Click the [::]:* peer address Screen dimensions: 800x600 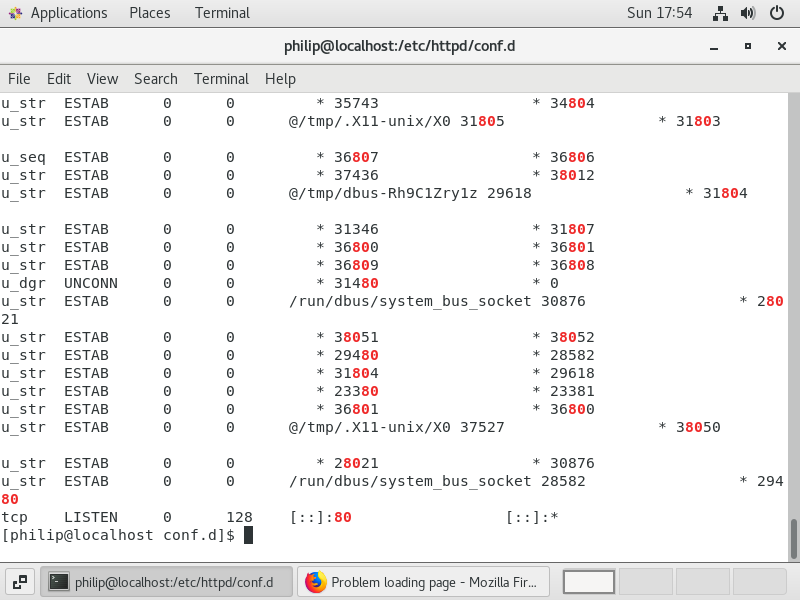pyautogui.click(x=532, y=517)
